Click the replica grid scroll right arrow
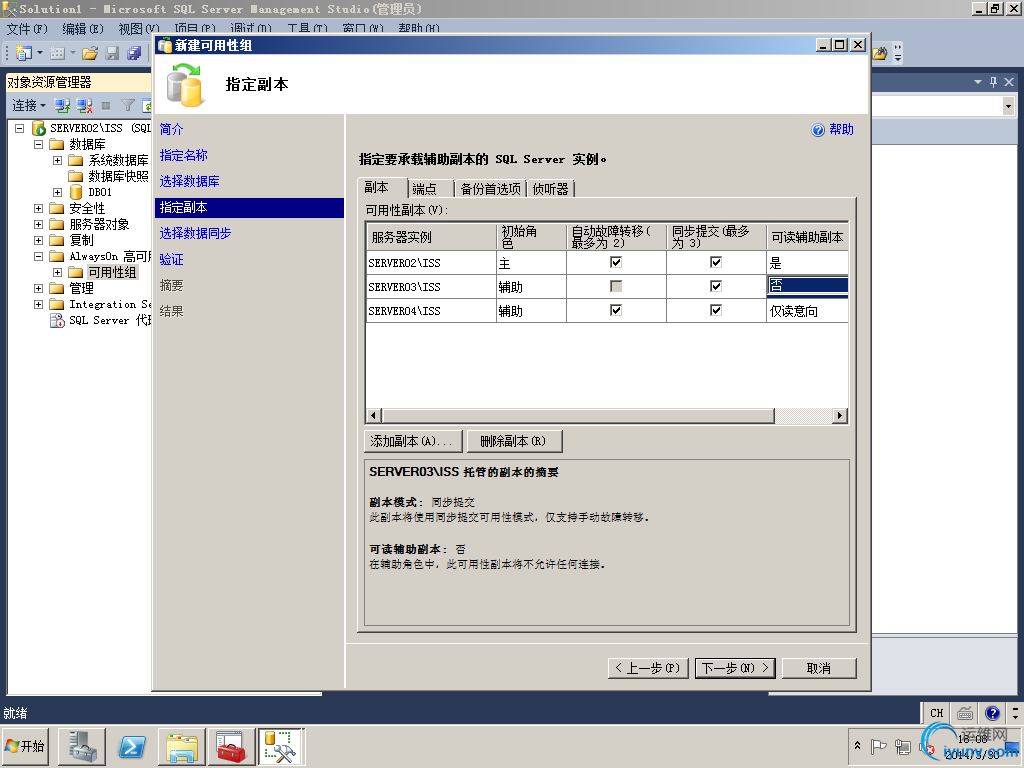Screen dimensions: 1024x768 [840, 415]
